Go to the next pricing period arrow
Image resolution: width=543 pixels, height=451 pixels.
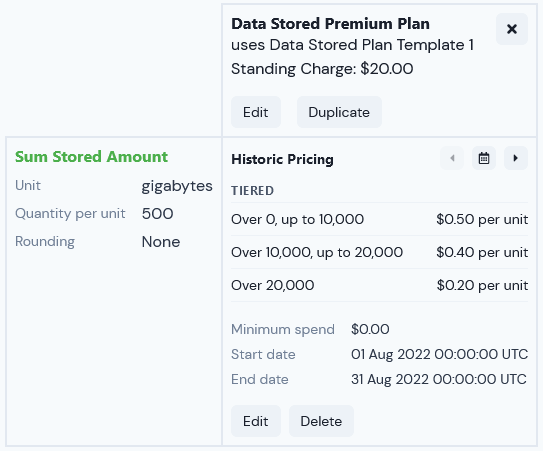(x=516, y=158)
